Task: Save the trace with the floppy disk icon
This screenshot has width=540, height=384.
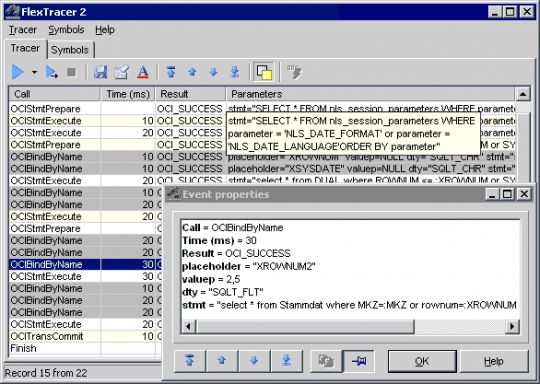Action: pyautogui.click(x=100, y=72)
